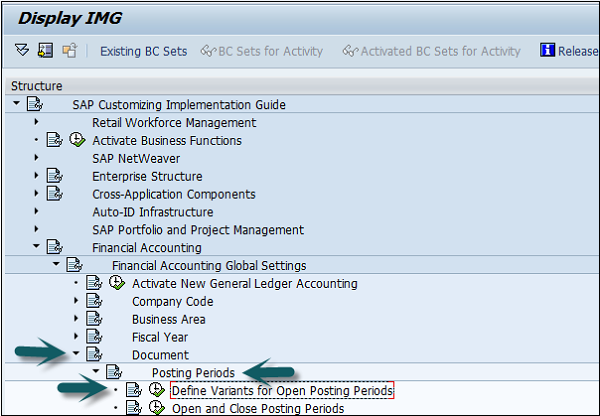The height and width of the screenshot is (416, 600).
Task: Collapse the Financial Accounting node
Action: 37,248
